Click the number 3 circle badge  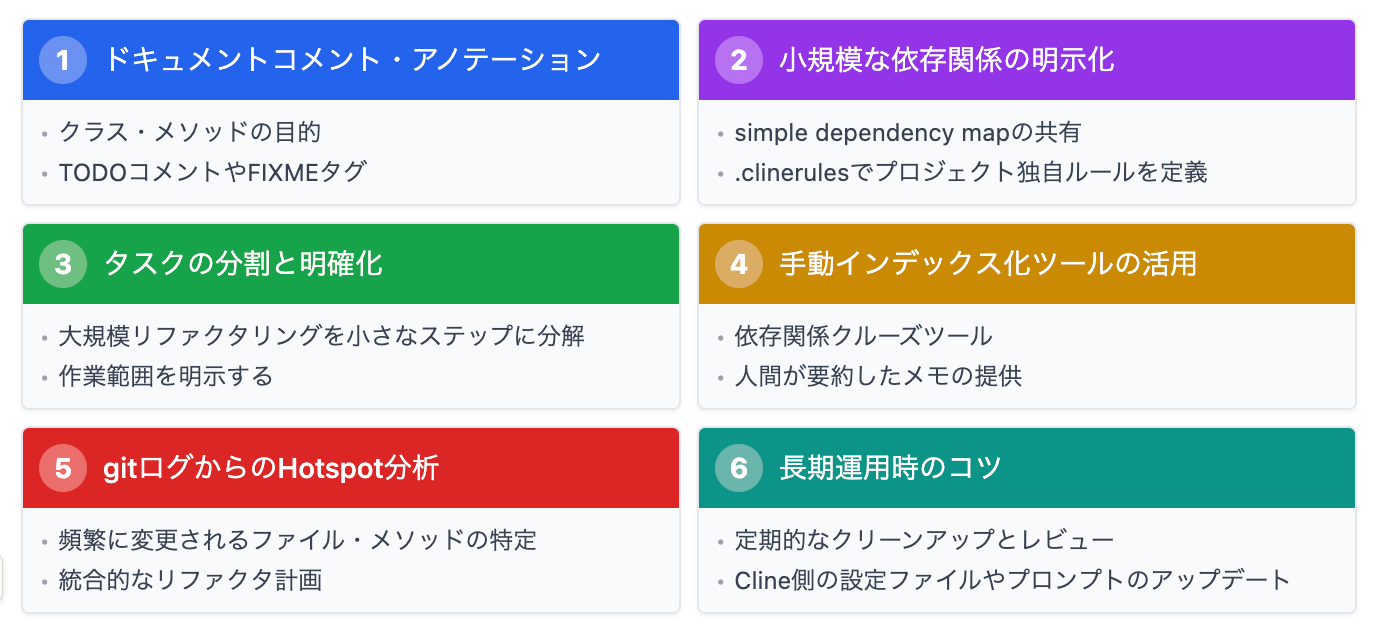pos(63,264)
